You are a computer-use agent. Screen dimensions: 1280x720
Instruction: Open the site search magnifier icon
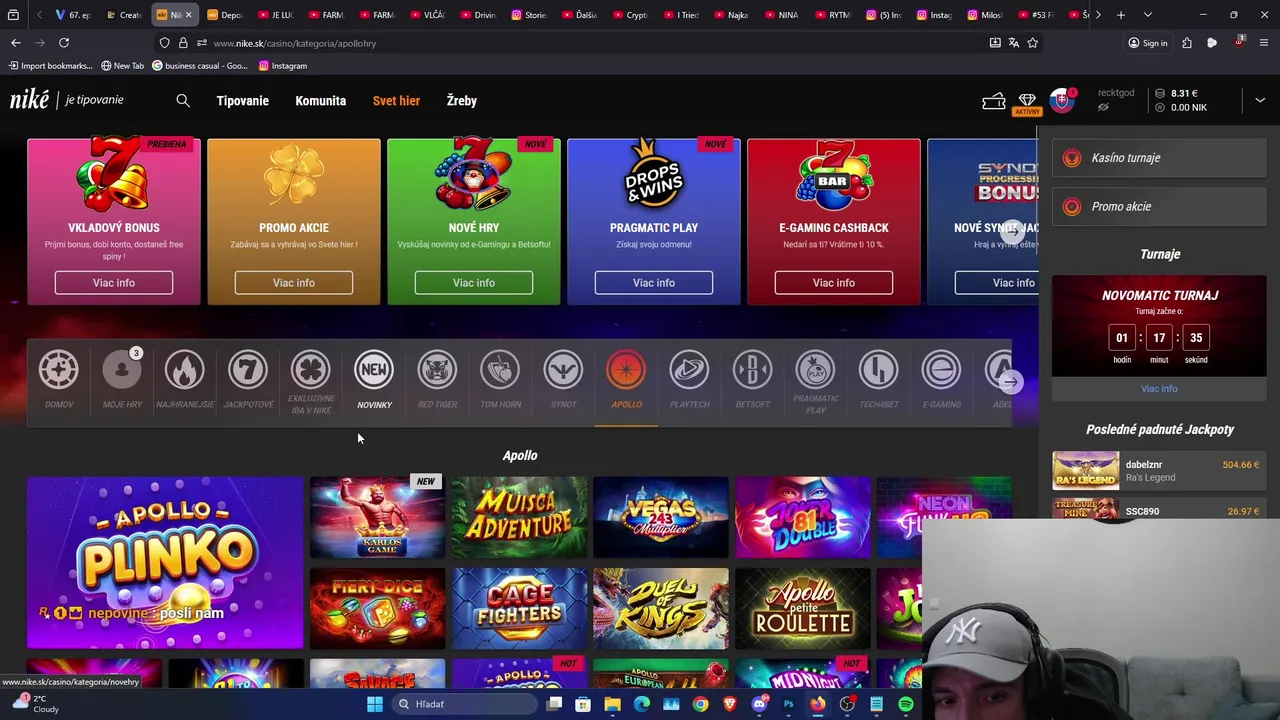pyautogui.click(x=183, y=101)
